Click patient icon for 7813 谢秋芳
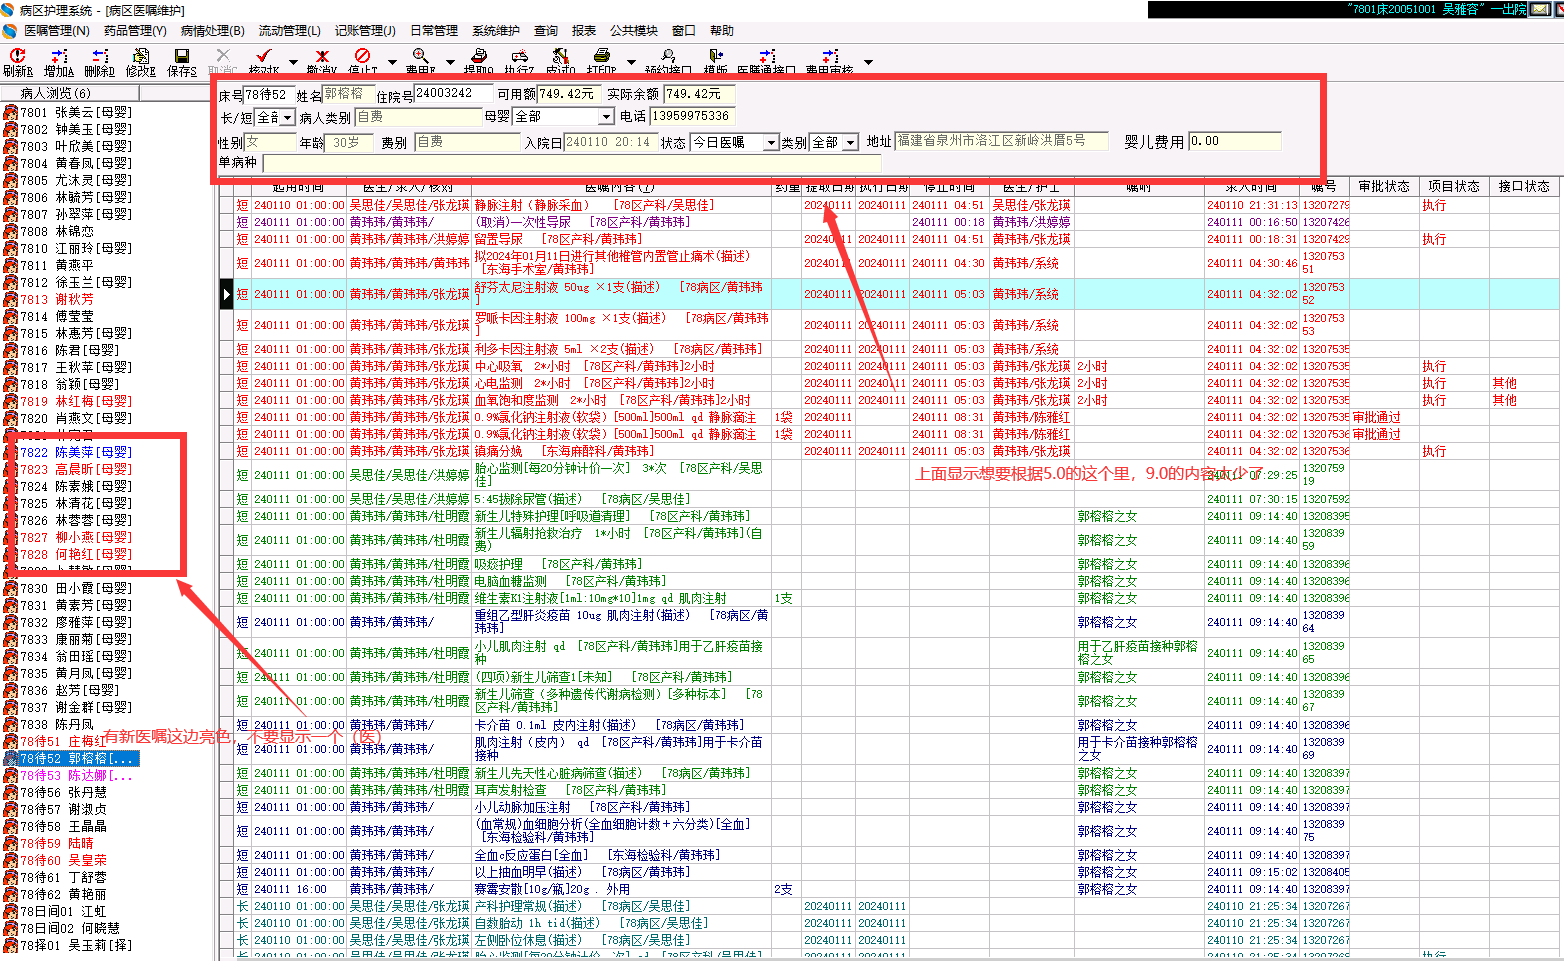The image size is (1564, 961). (11, 299)
